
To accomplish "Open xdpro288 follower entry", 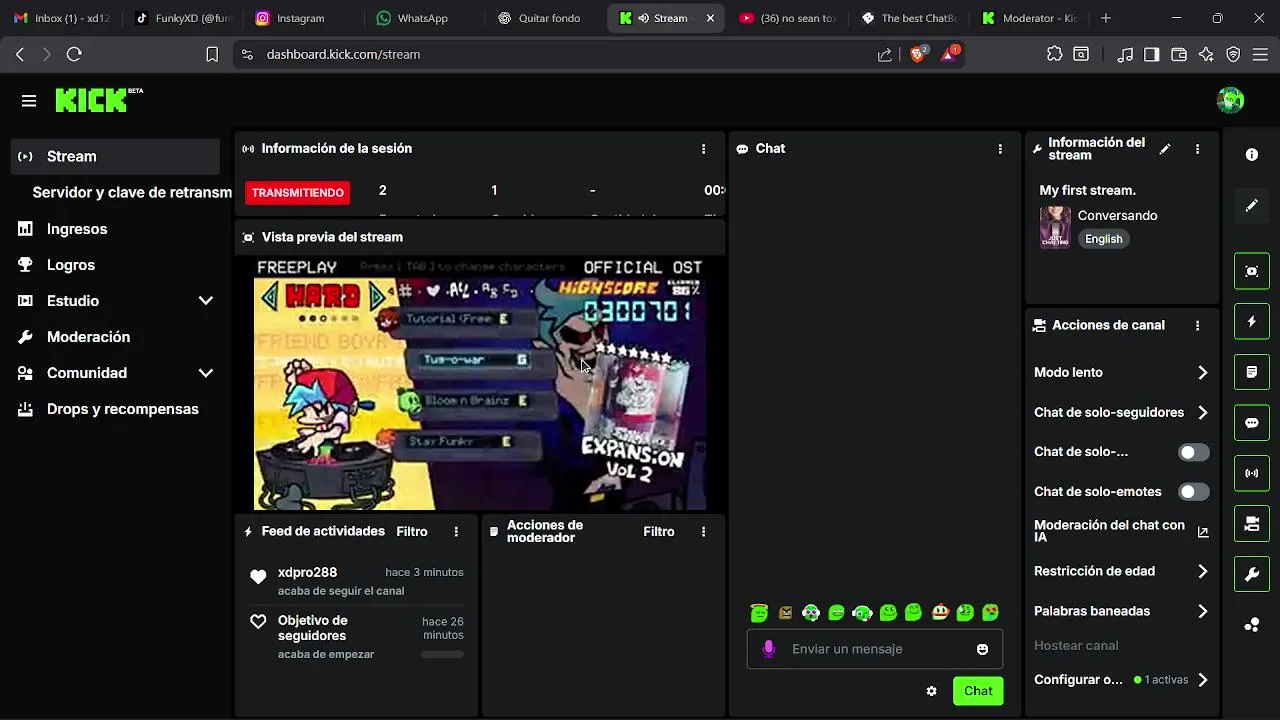I will click(357, 581).
